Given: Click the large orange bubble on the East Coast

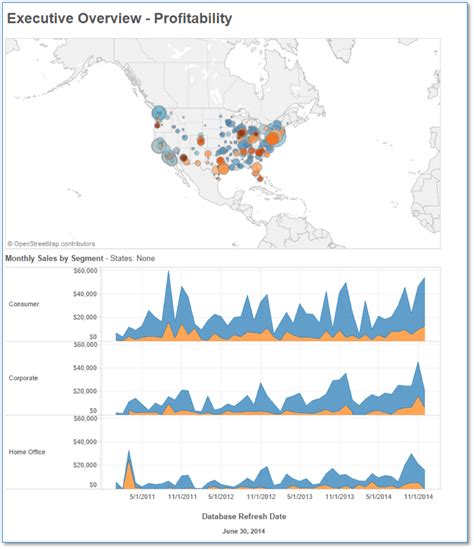Looking at the screenshot, I should tap(272, 138).
